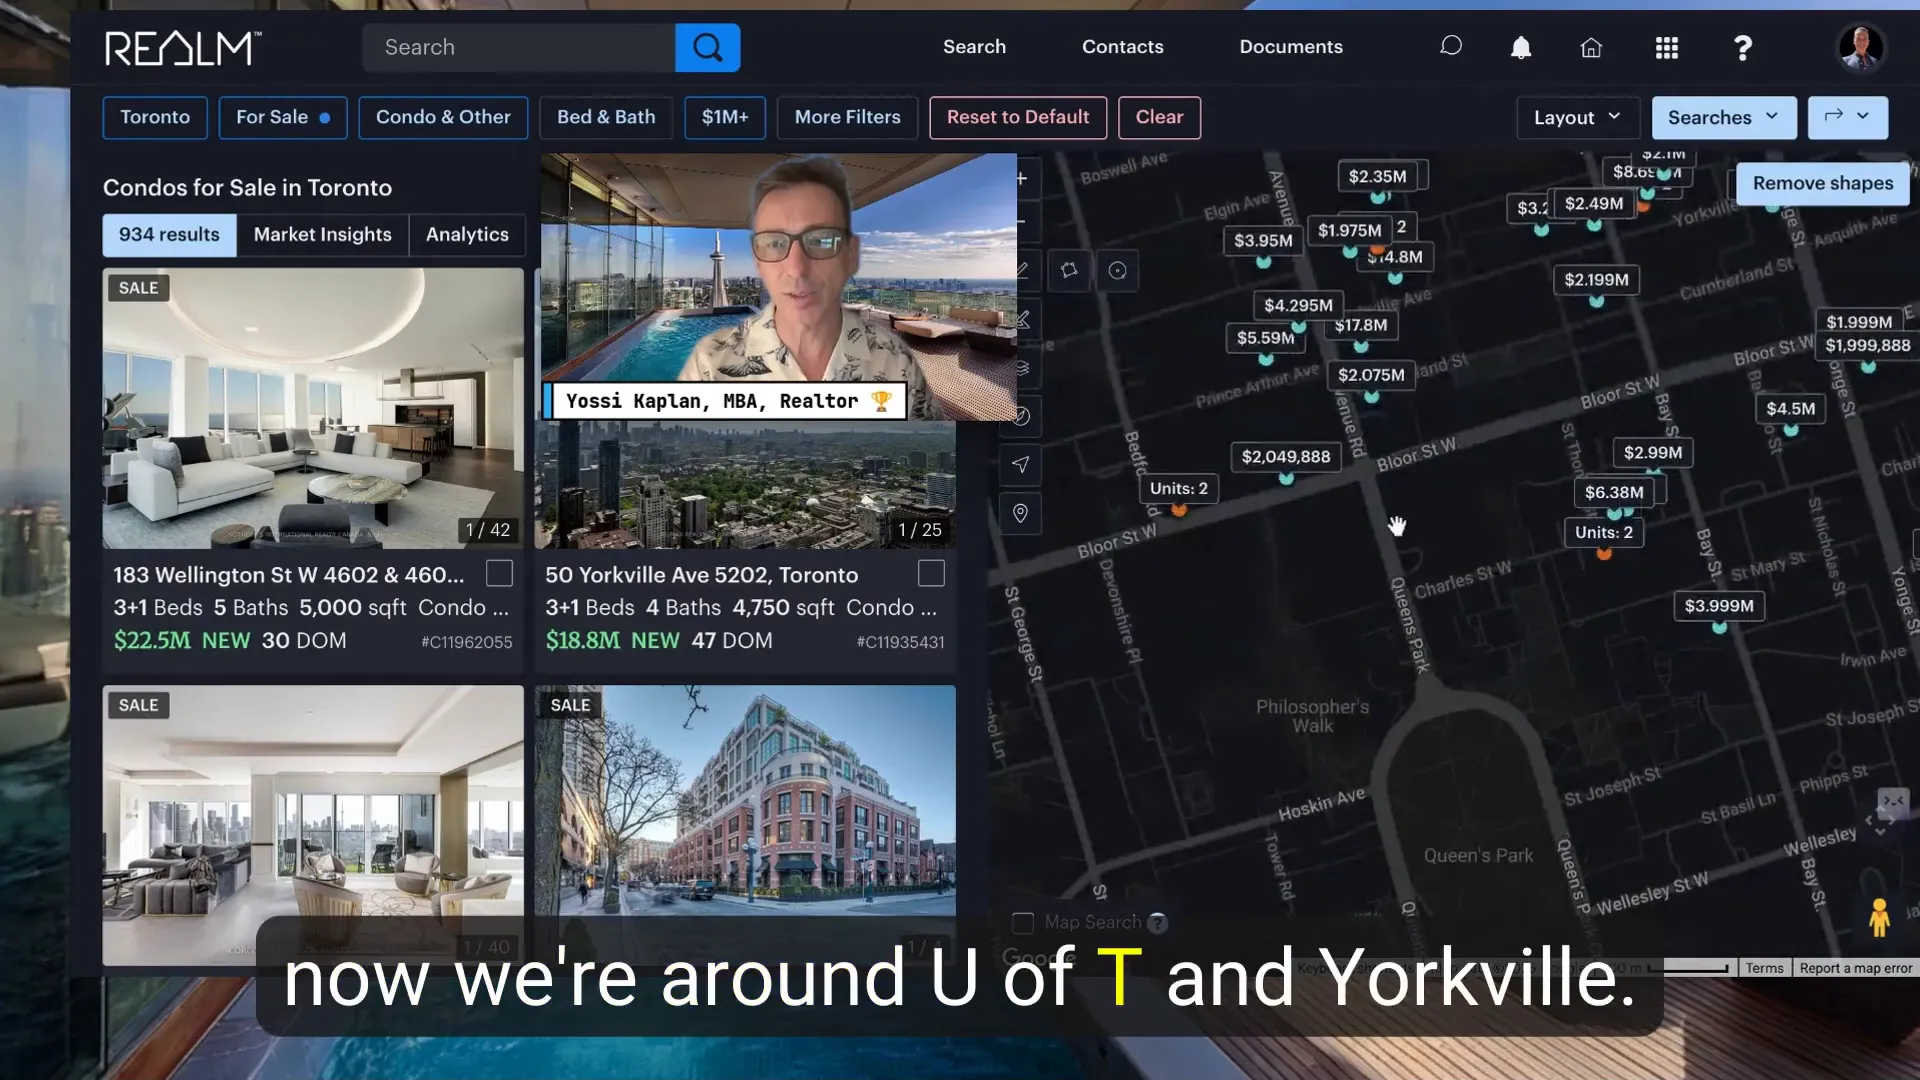Open More Filters
Viewport: 1920px width, 1080px height.
point(848,117)
